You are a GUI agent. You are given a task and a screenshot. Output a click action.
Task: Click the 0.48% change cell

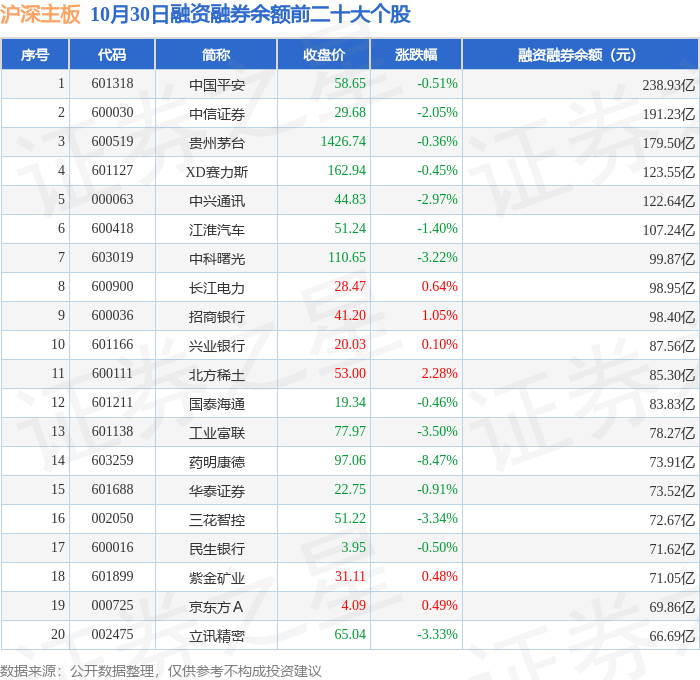[440, 577]
